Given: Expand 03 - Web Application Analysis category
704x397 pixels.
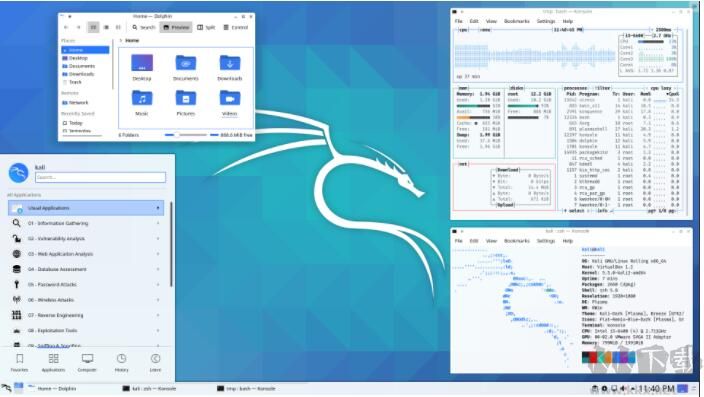Looking at the screenshot, I should (86, 254).
